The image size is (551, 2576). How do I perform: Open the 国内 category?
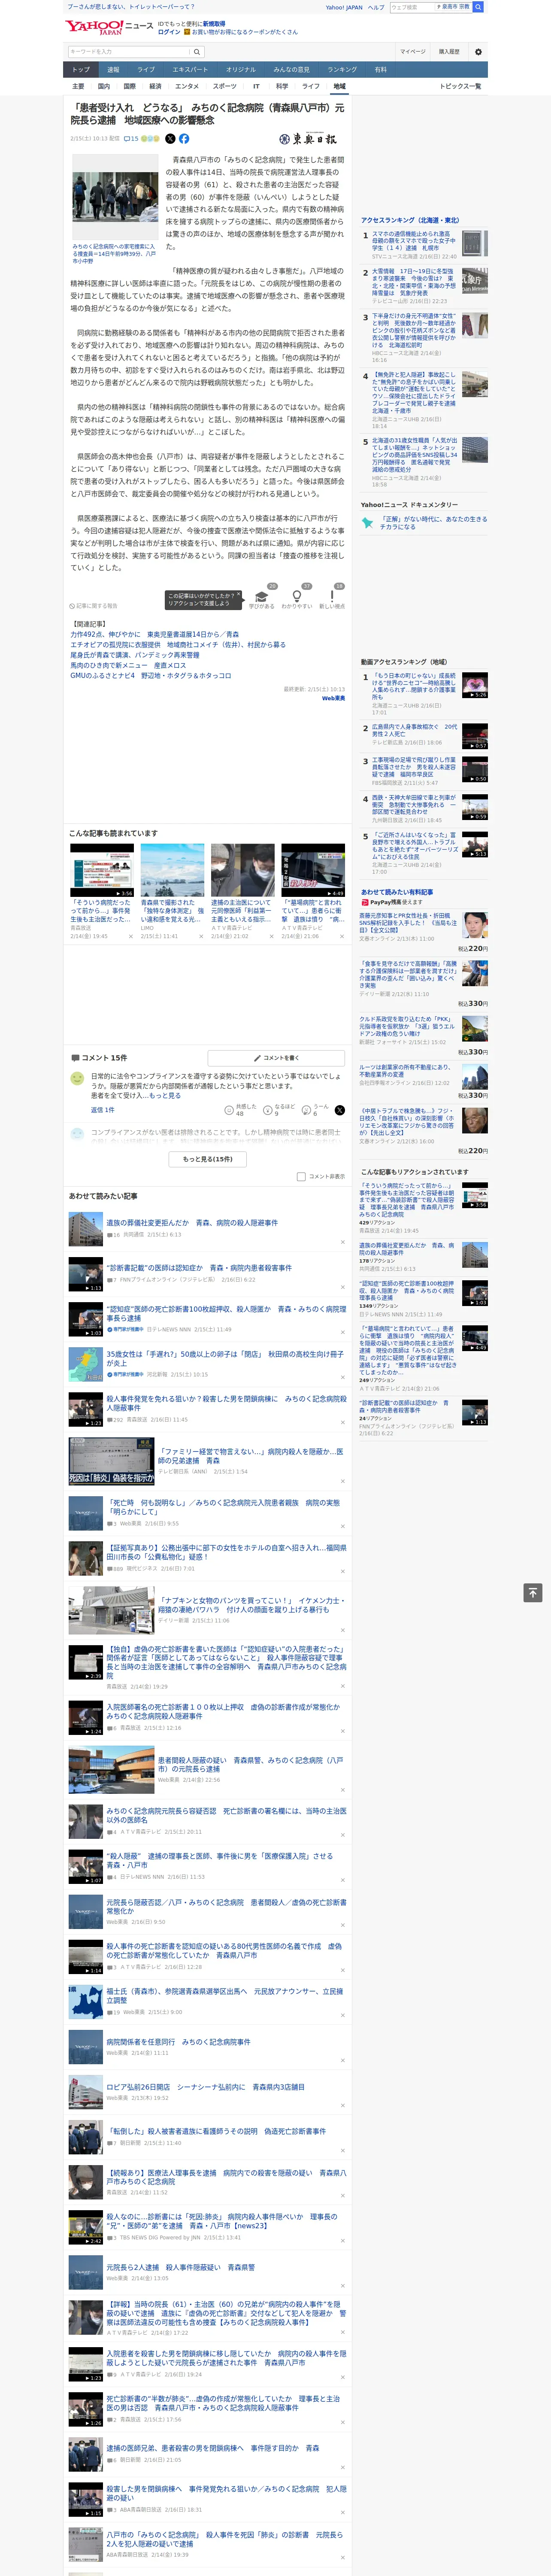104,86
